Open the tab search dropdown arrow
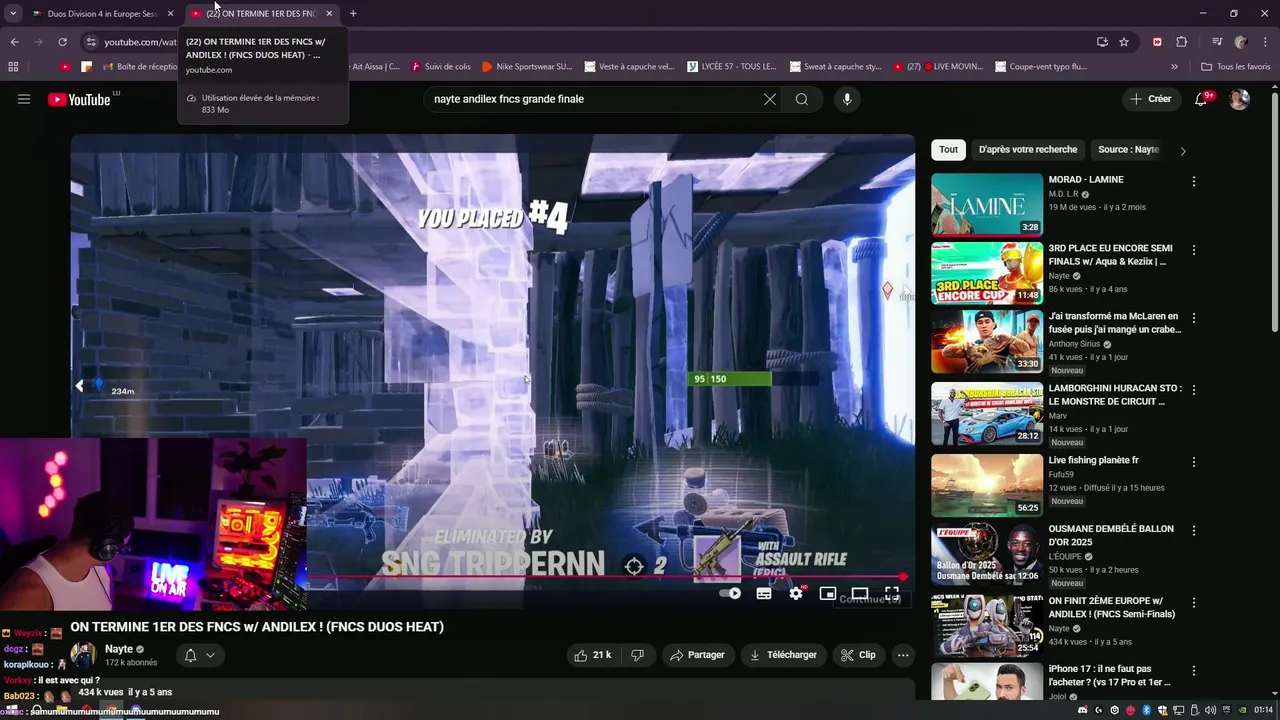Viewport: 1280px width, 720px height. [13, 14]
